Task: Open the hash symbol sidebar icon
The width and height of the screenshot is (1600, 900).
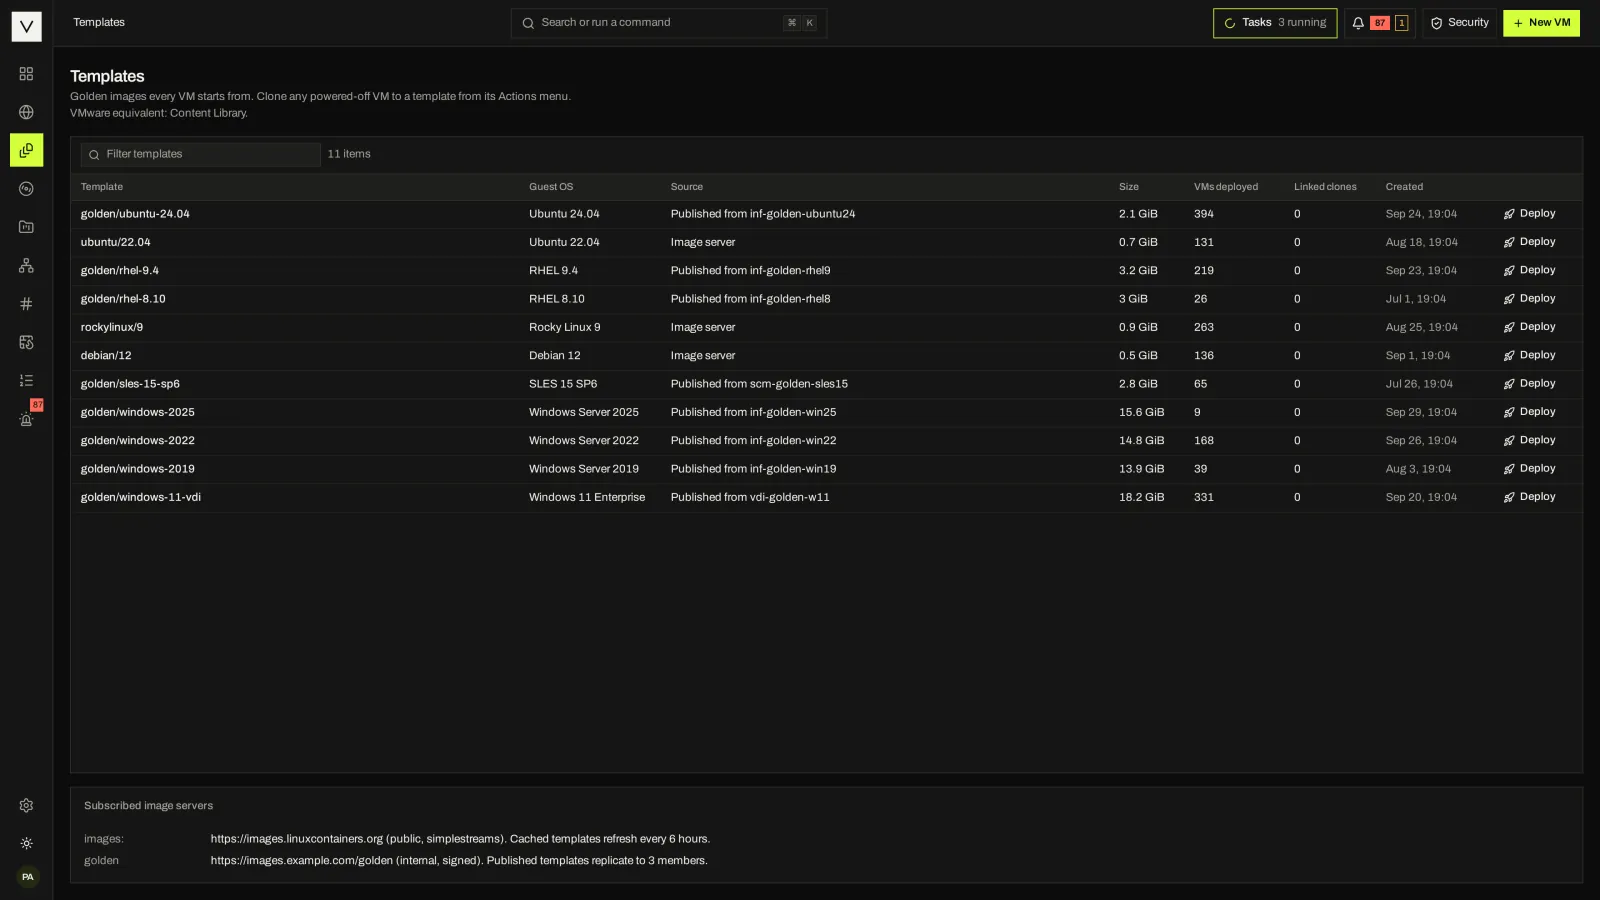Action: [26, 304]
